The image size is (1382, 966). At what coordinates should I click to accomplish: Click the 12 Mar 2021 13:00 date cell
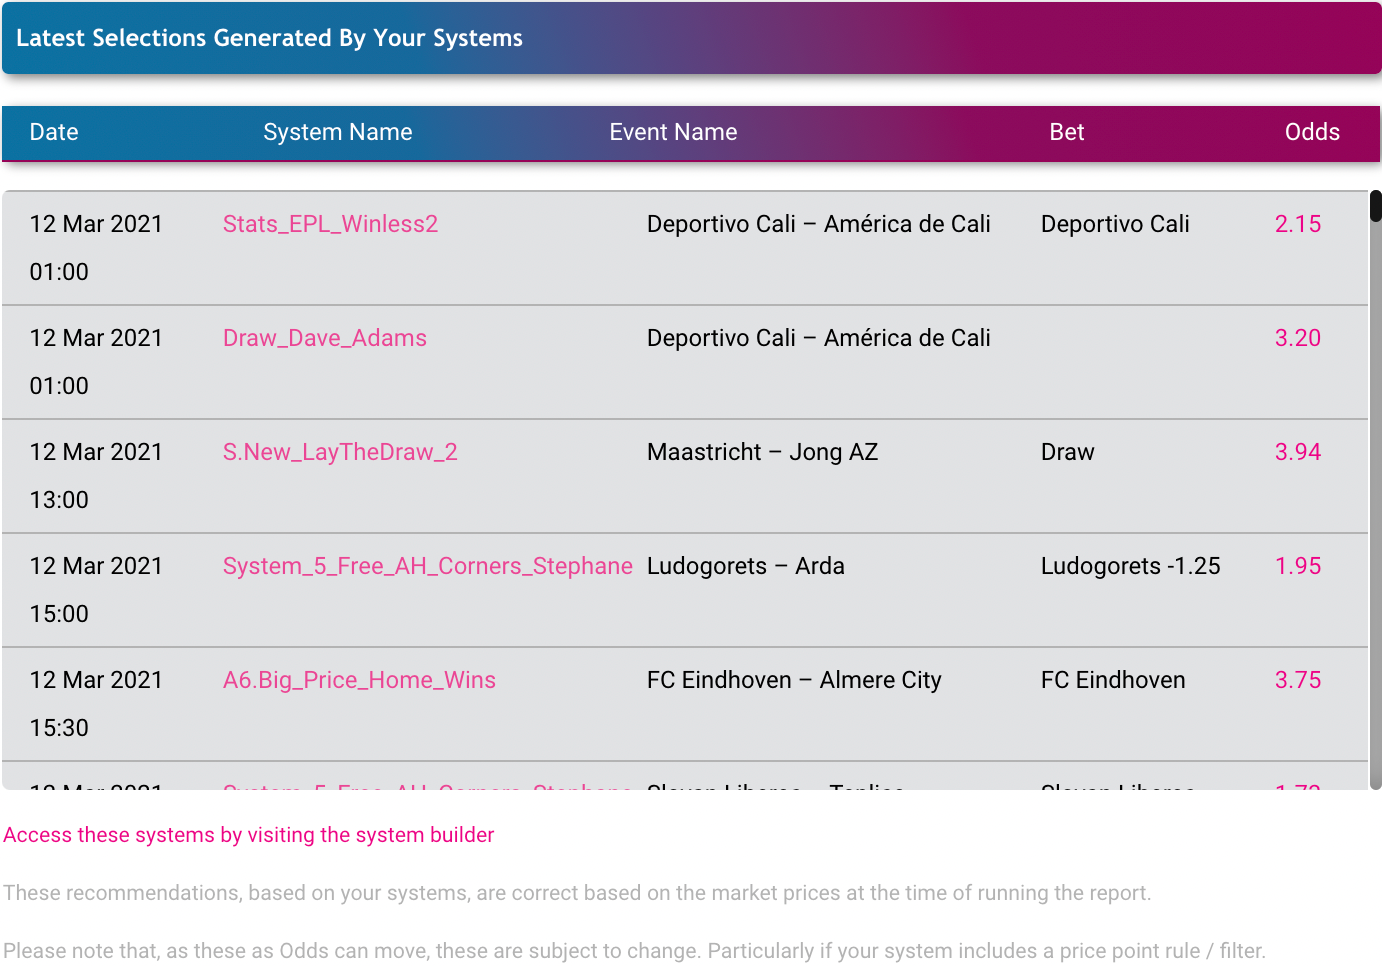click(x=96, y=476)
